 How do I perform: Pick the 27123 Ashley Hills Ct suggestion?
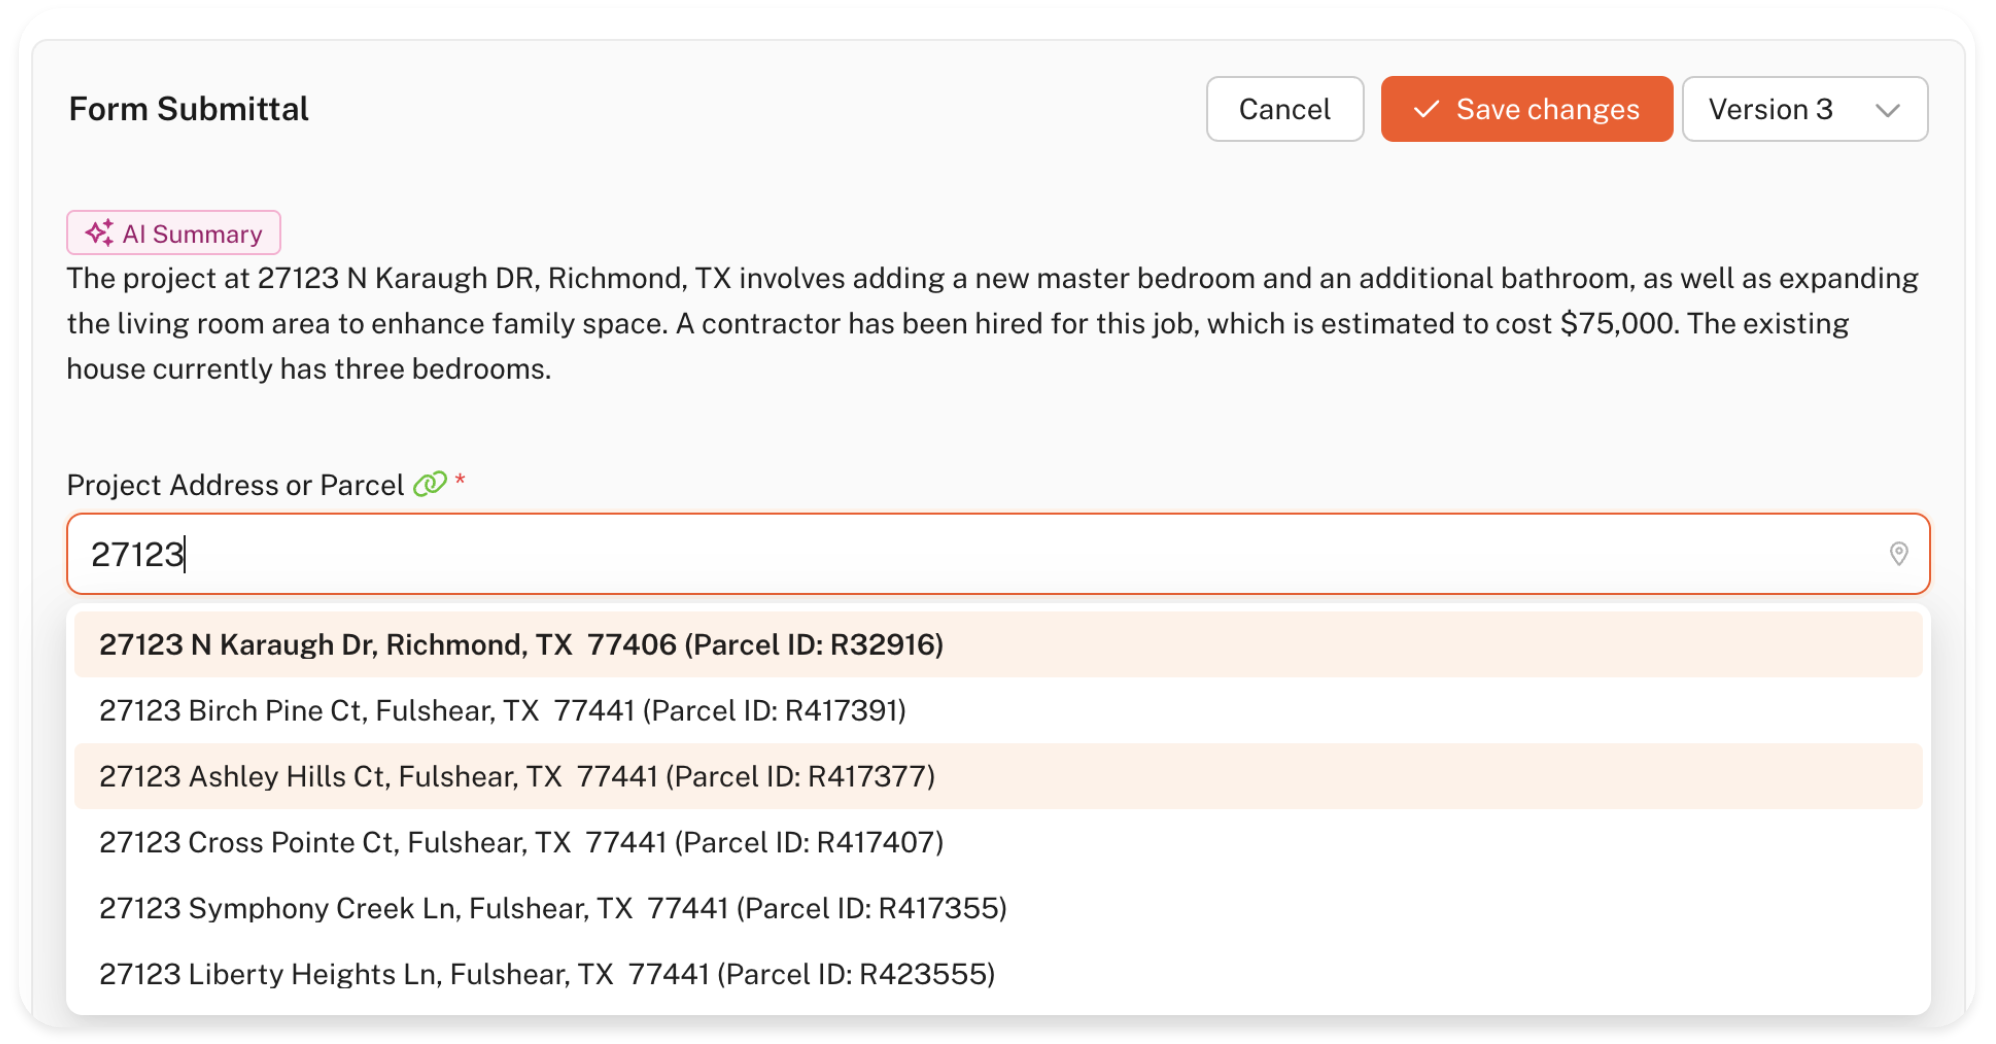(517, 777)
